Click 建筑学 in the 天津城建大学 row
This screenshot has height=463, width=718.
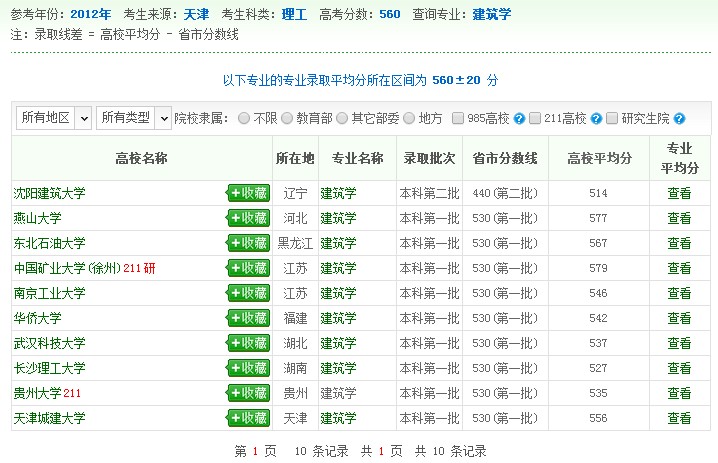click(338, 418)
